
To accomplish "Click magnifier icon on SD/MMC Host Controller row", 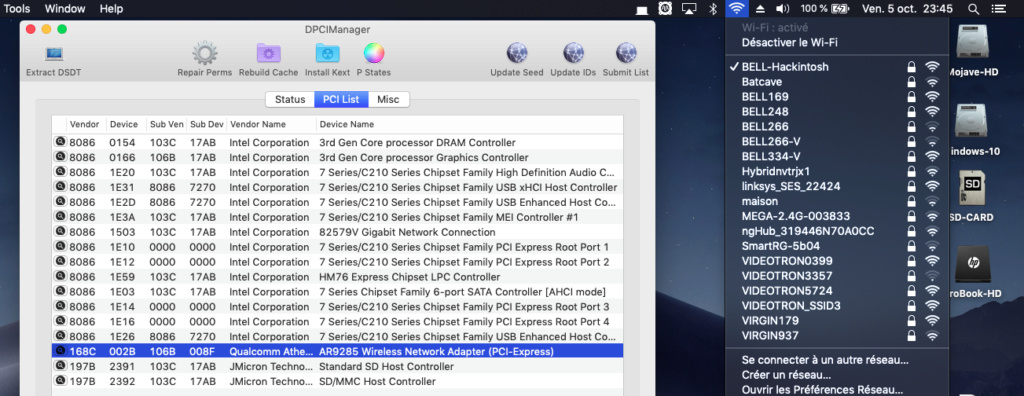I will click(x=61, y=381).
